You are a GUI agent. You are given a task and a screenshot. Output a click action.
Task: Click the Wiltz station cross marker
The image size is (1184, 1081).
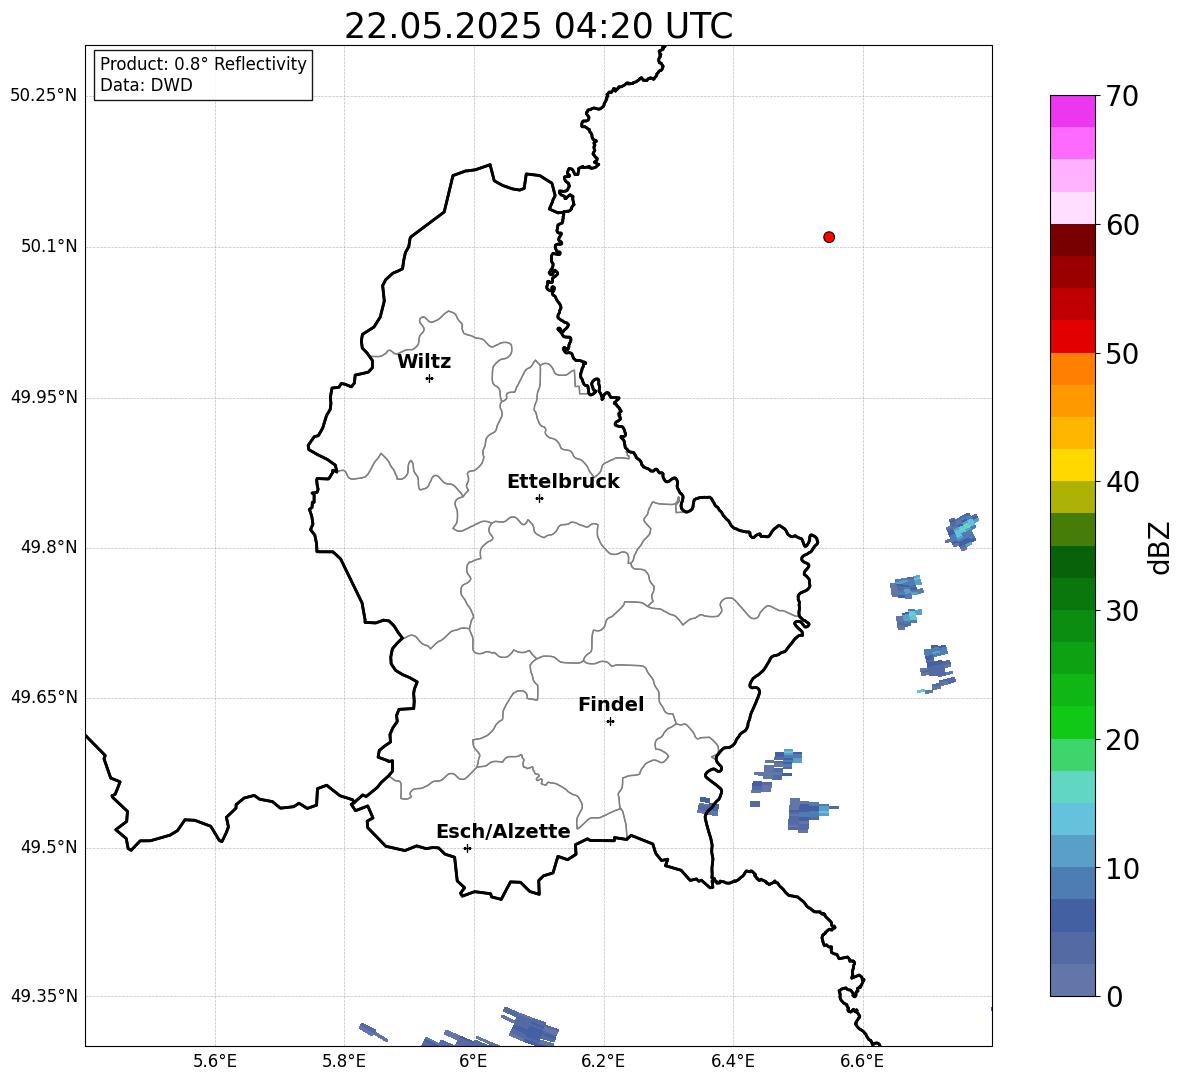pos(430,379)
